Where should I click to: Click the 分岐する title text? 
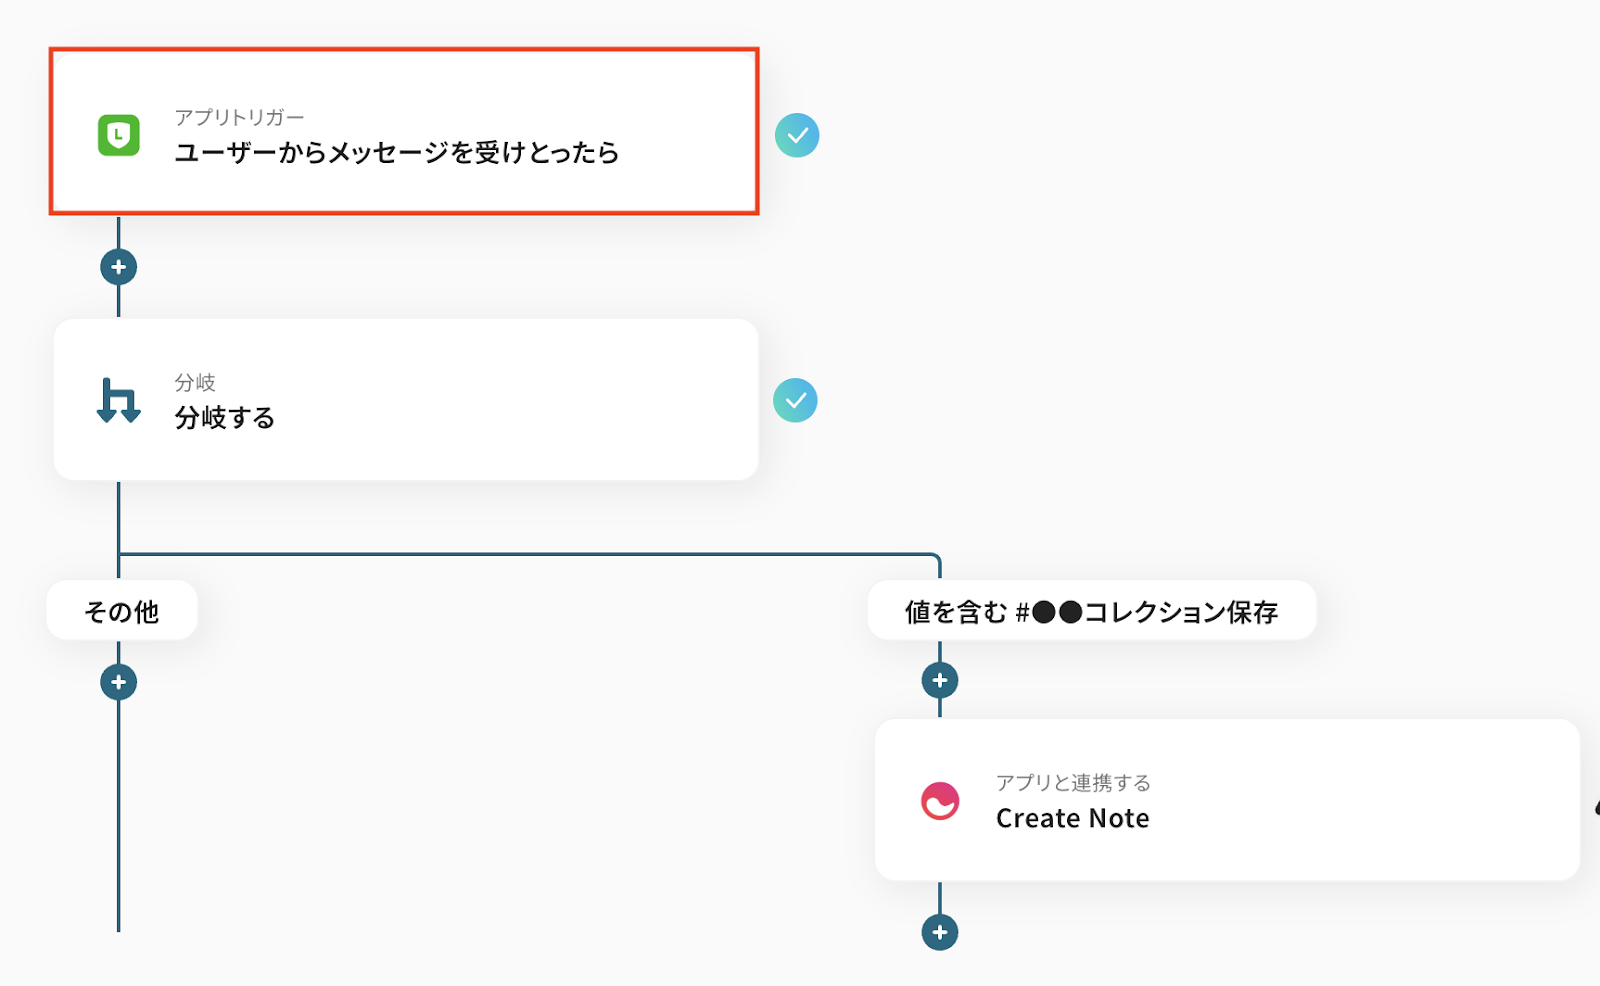coord(225,418)
